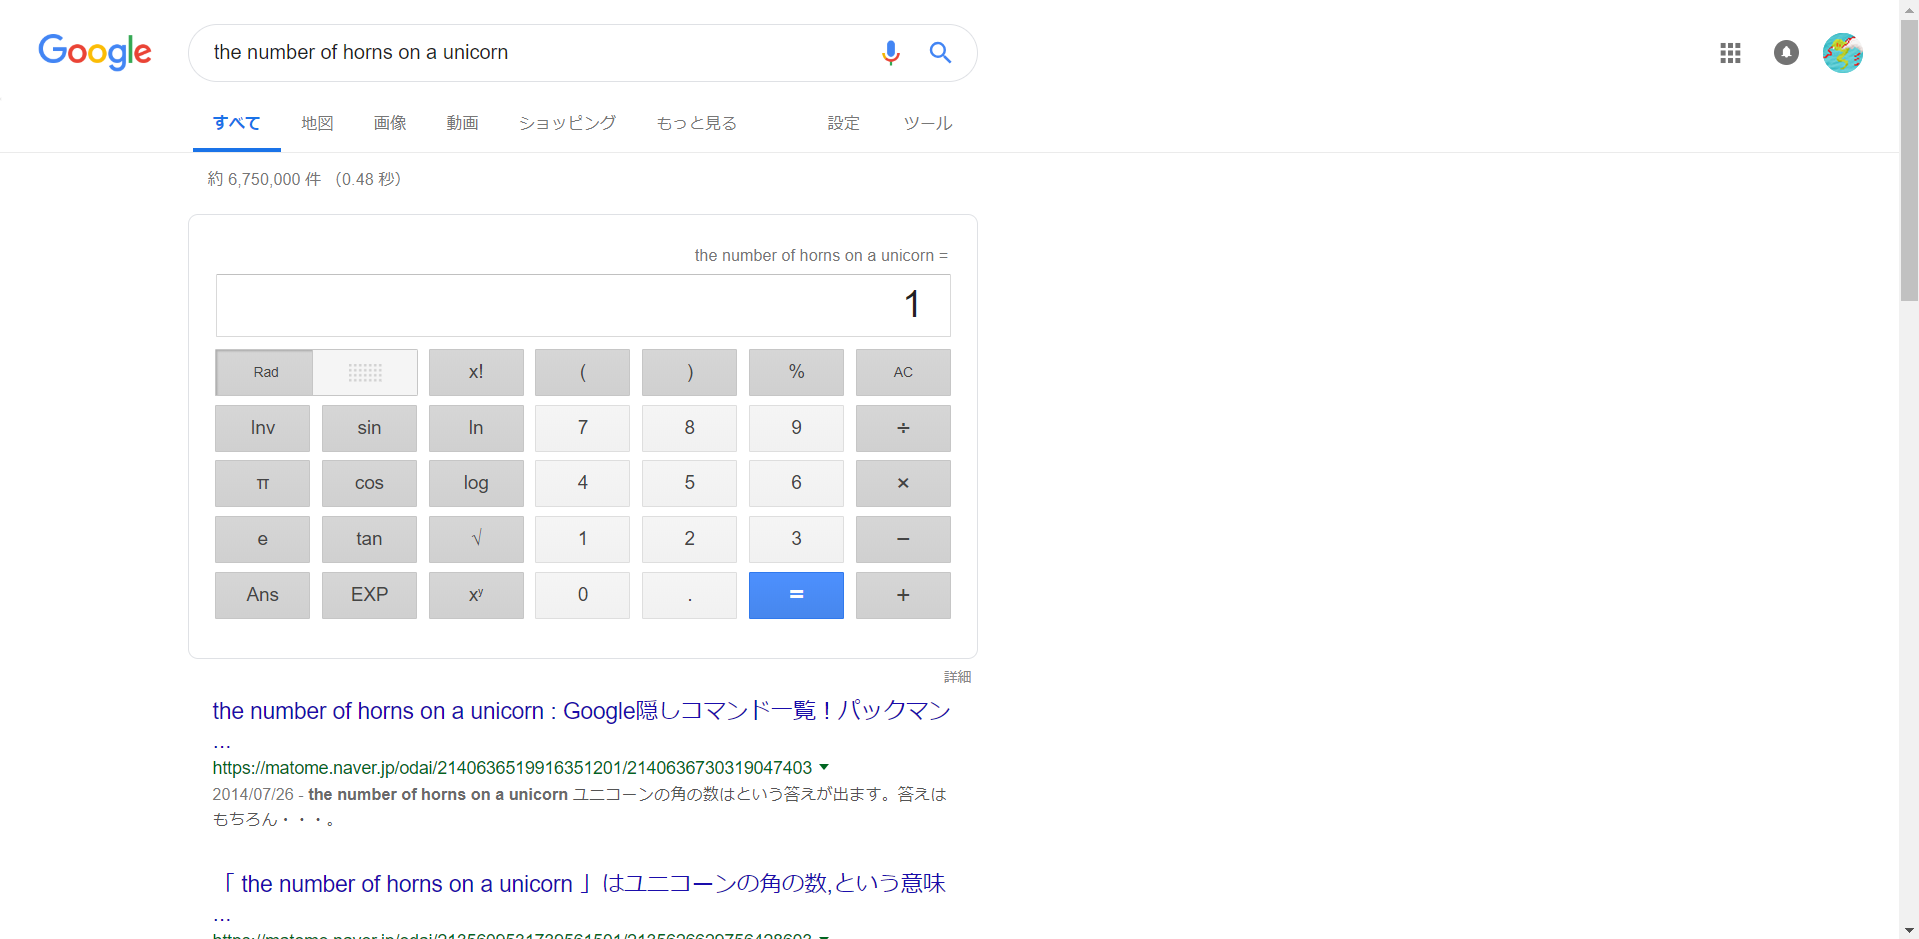The height and width of the screenshot is (939, 1919).
Task: Click the calculator 5 key
Action: point(689,483)
